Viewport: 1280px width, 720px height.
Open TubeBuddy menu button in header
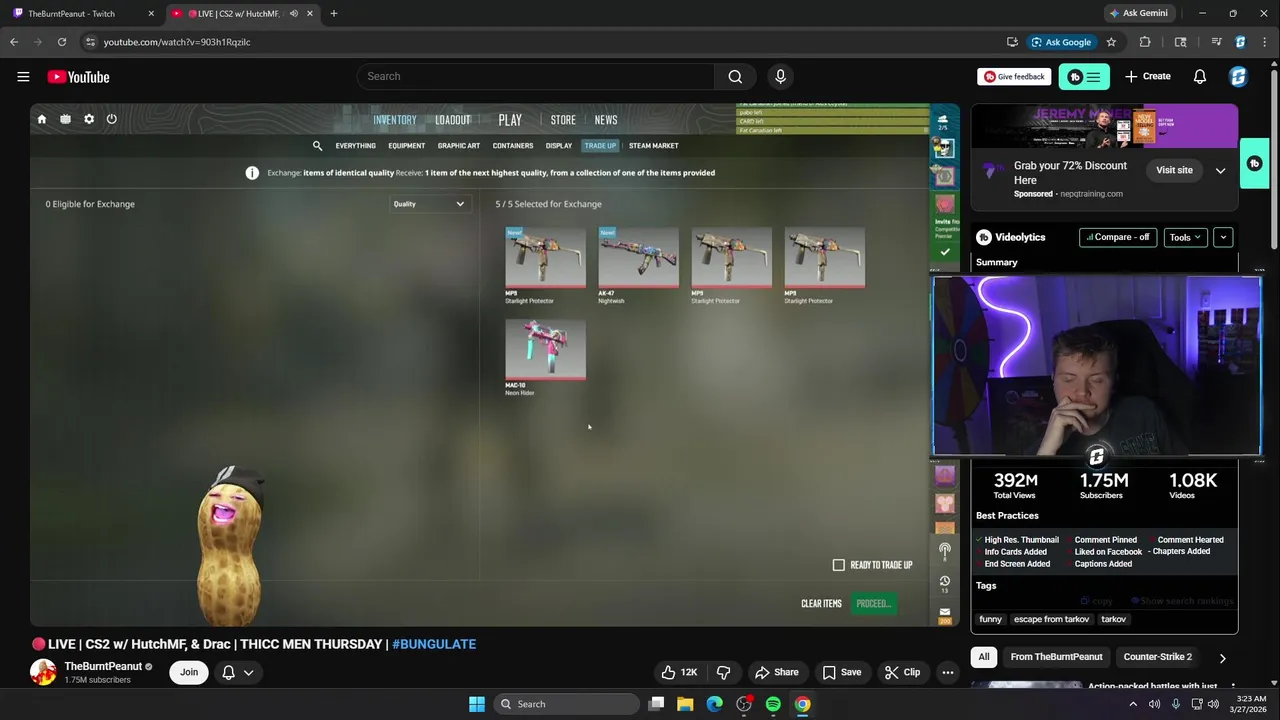pos(1084,76)
